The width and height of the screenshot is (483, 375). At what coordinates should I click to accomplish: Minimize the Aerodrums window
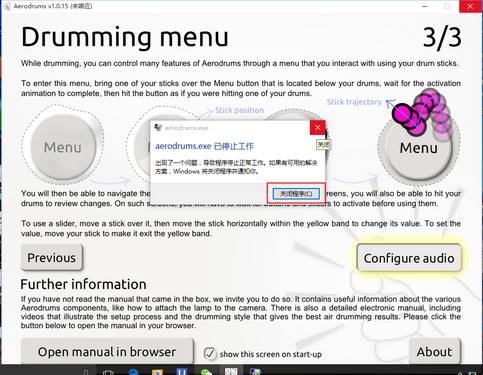coord(424,6)
